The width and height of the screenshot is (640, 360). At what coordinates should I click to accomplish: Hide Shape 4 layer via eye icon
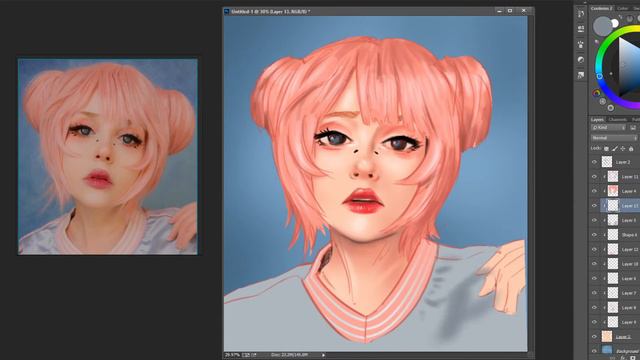(594, 235)
